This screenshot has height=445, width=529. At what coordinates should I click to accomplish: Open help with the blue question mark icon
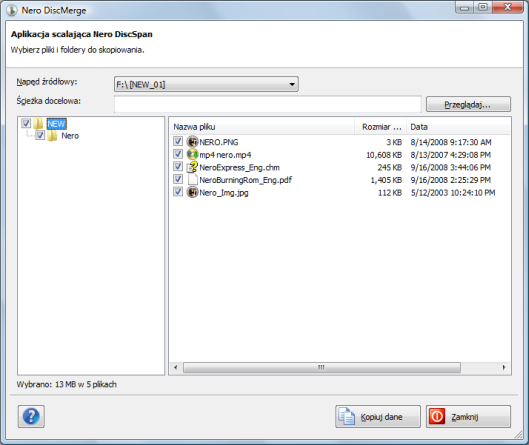31,416
